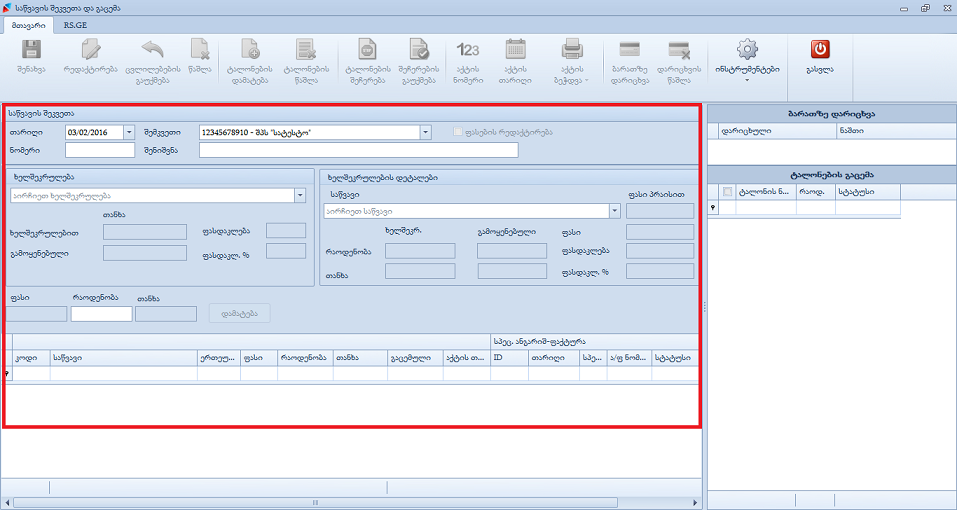Click დარიცხვის წაშლა card delete icon
The image size is (957, 510).
coord(679,49)
